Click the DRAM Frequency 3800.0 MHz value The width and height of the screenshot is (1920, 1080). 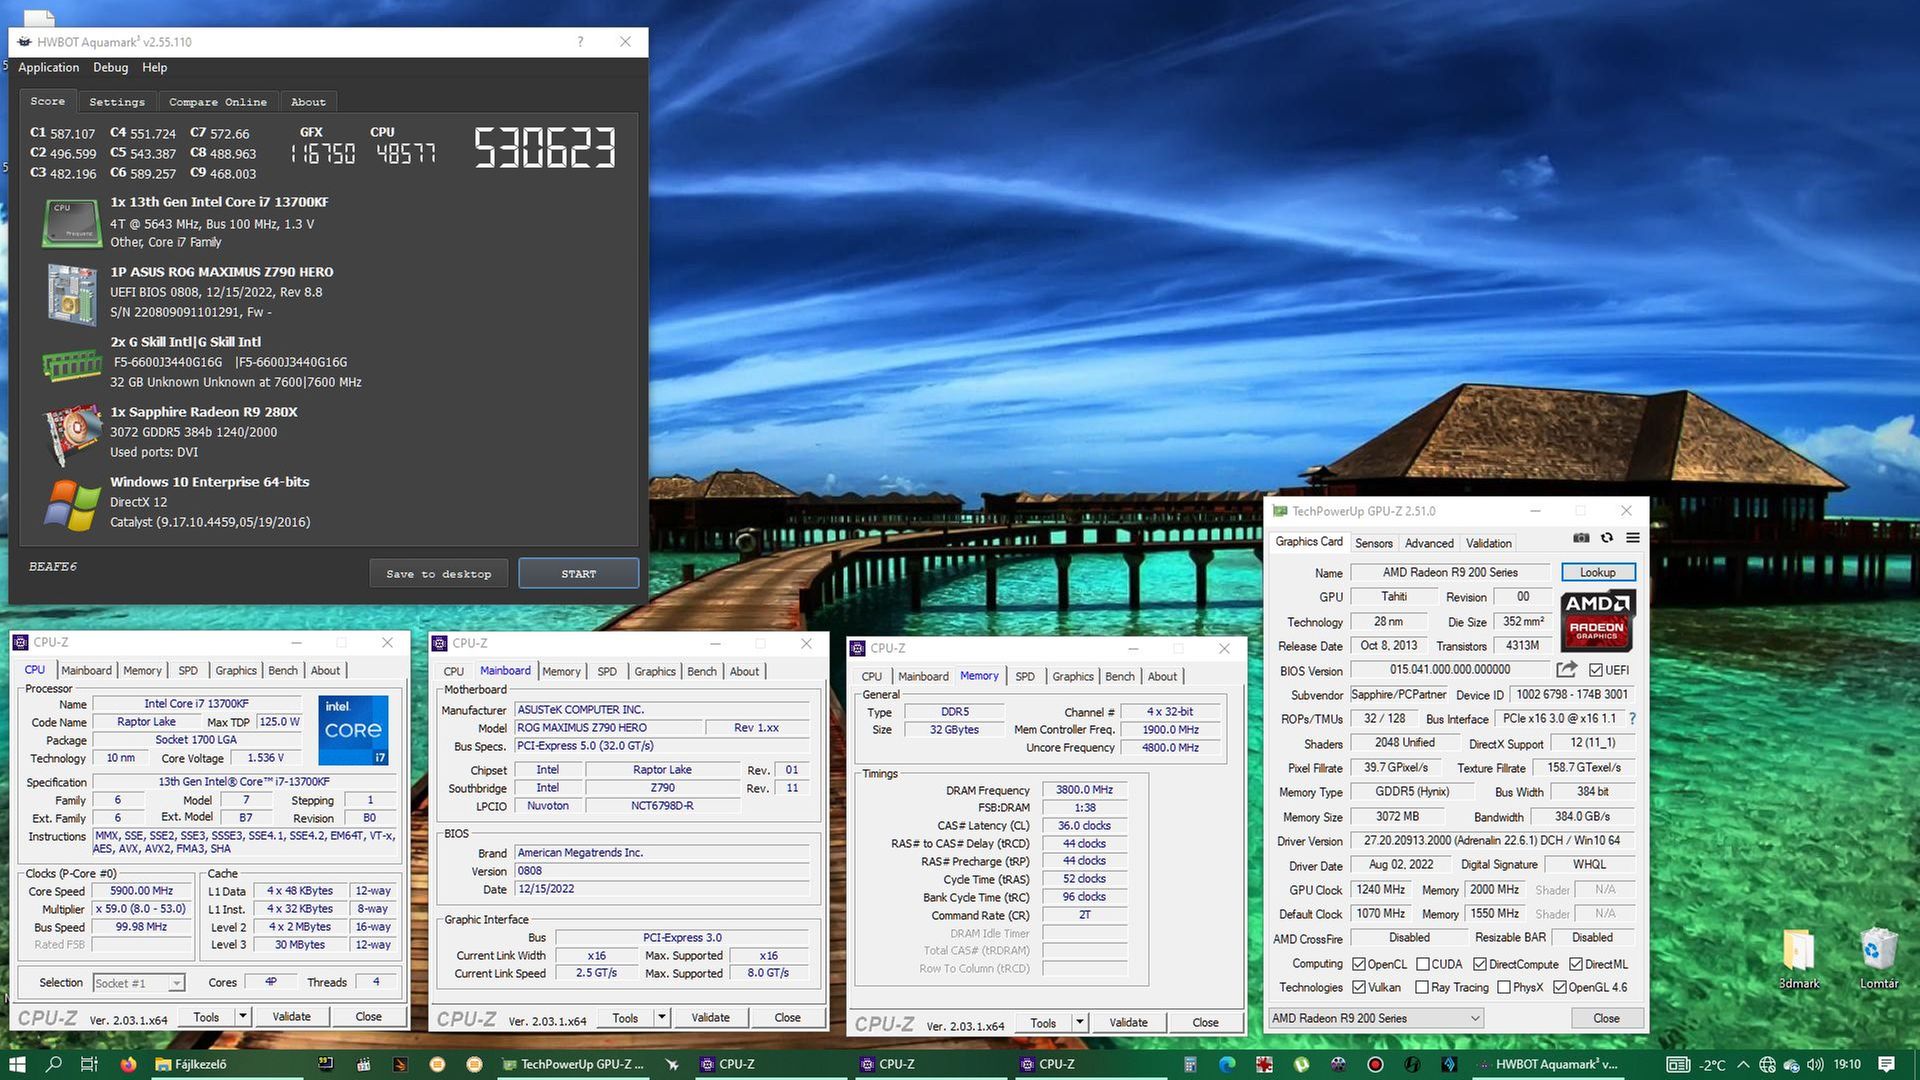pos(1084,790)
